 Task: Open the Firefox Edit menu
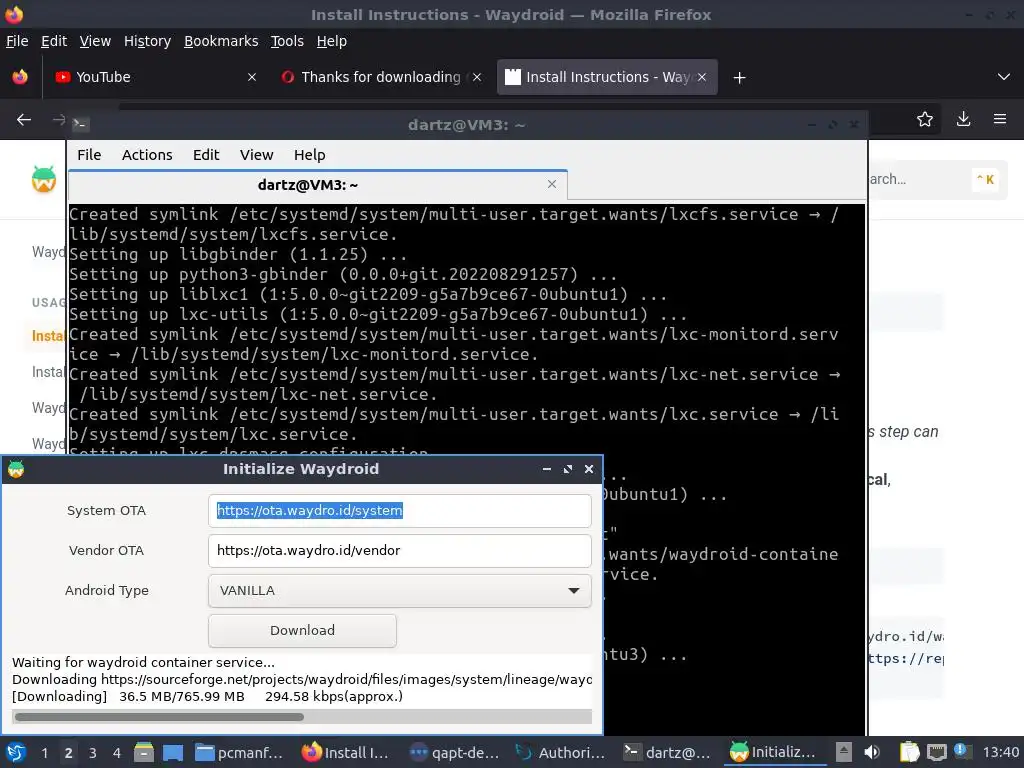coord(54,41)
